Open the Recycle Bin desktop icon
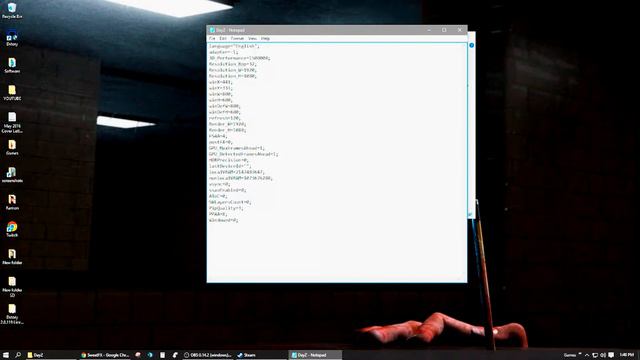The height and width of the screenshot is (360, 640). coord(12,11)
